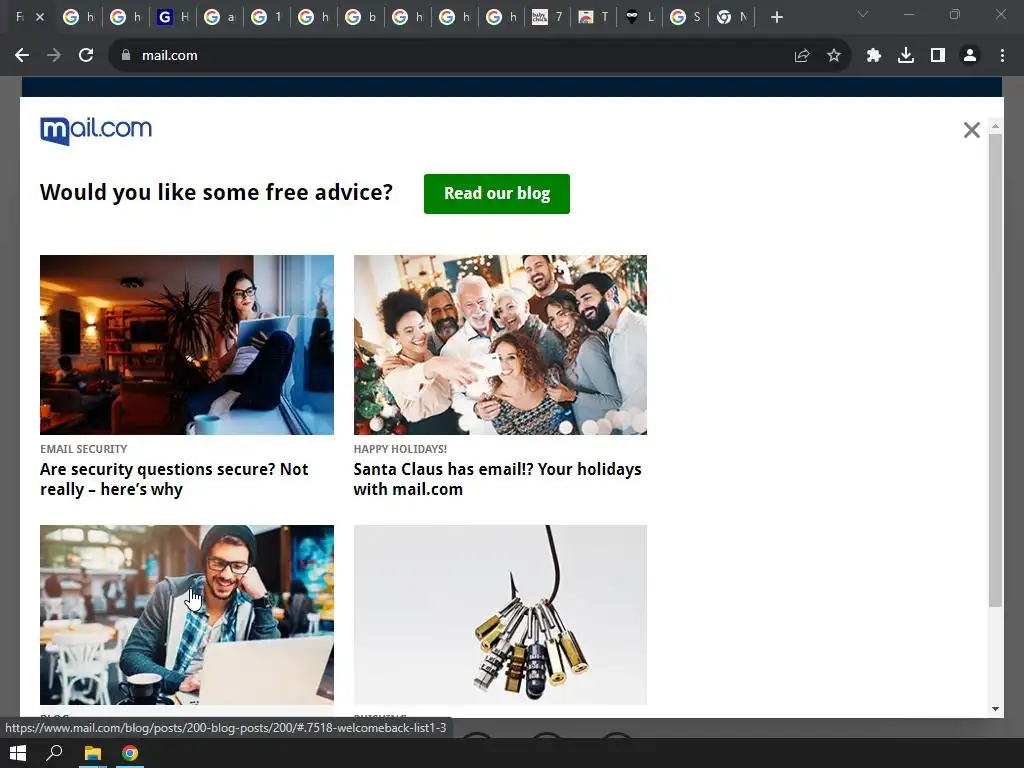Click 'Would you like some free advice?' heading
The height and width of the screenshot is (768, 1024).
[216, 193]
